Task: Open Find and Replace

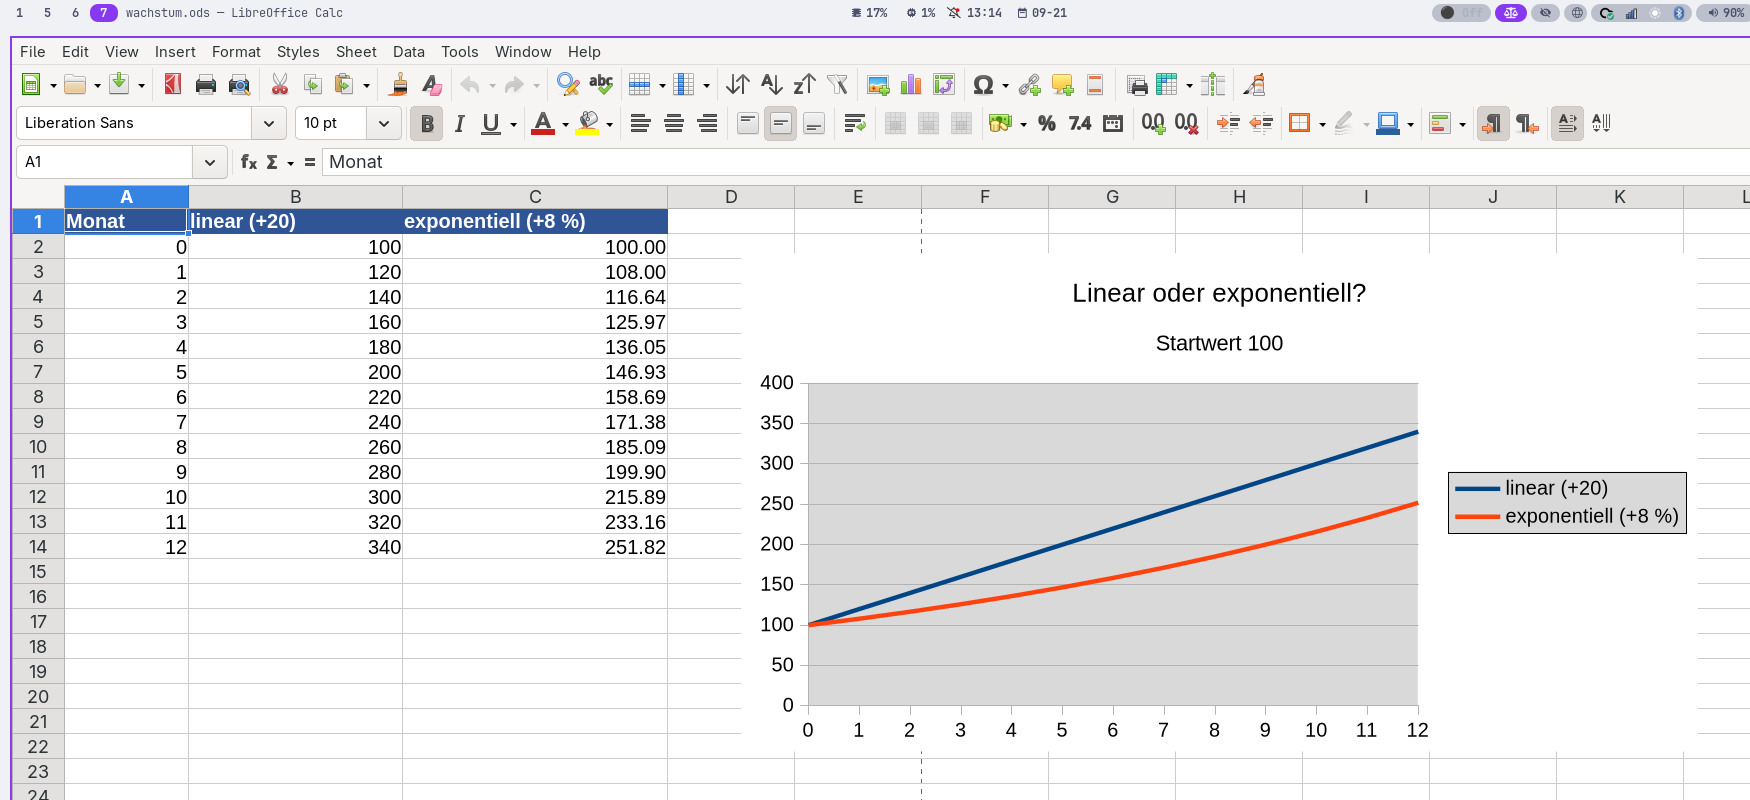Action: [x=568, y=85]
